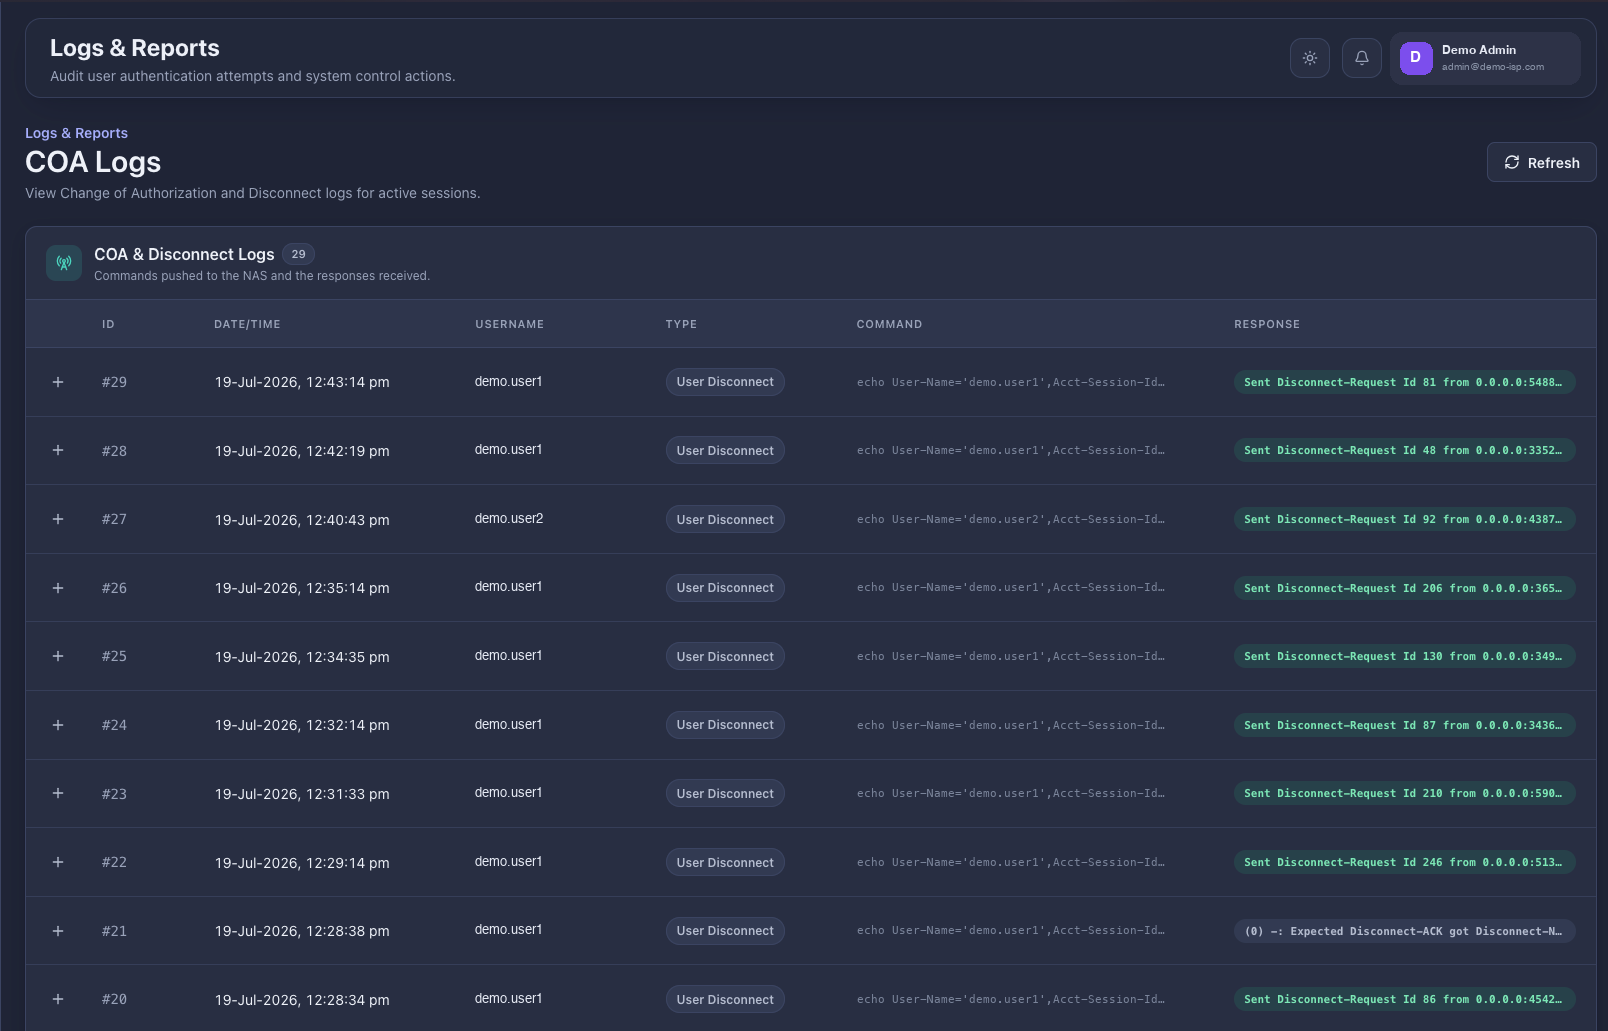Click the refresh arrows icon

coord(1512,162)
